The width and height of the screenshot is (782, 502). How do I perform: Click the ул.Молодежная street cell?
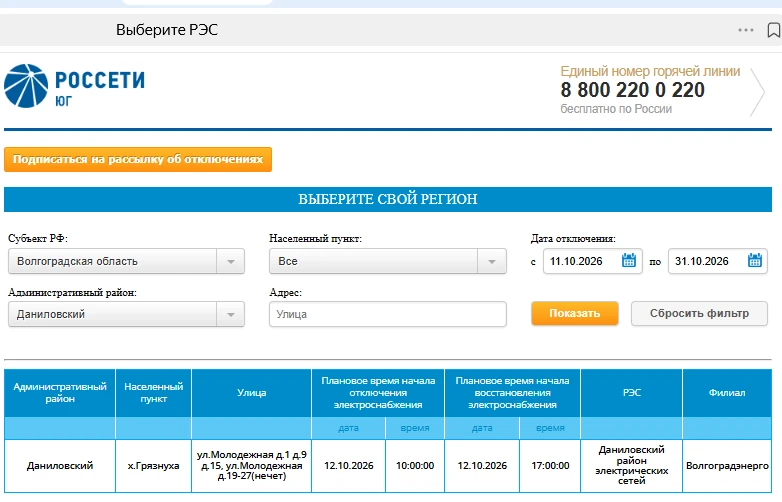pyautogui.click(x=251, y=466)
